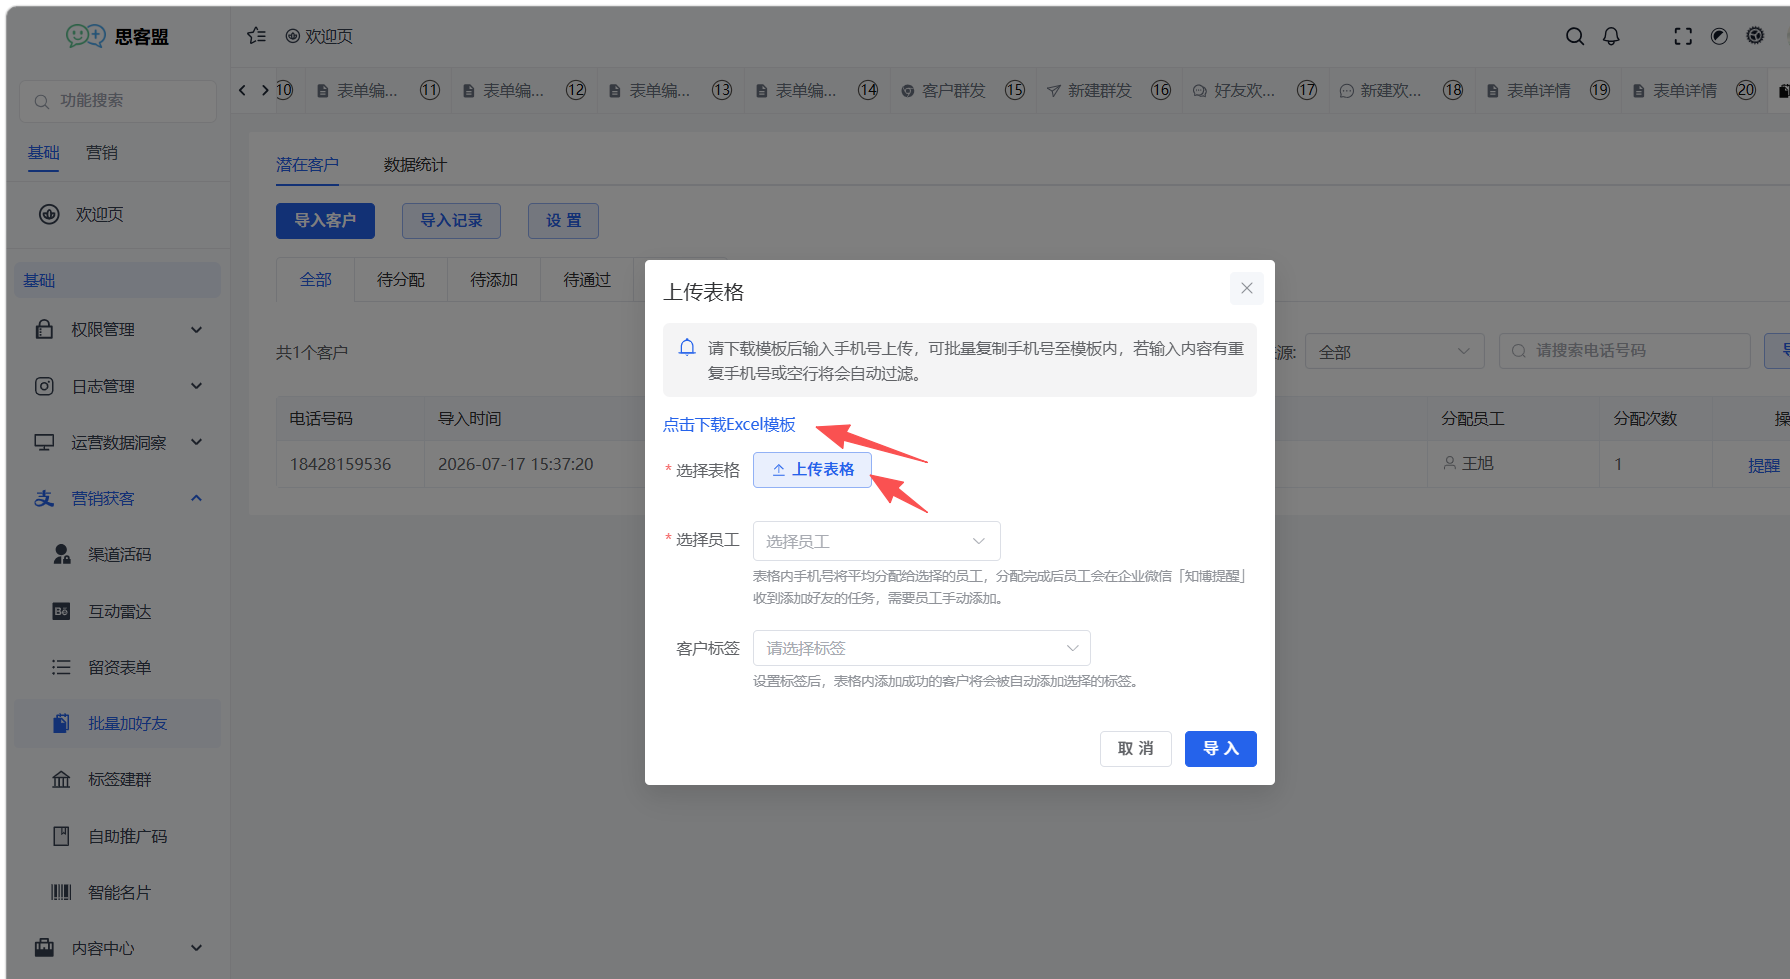The height and width of the screenshot is (979, 1790).
Task: Click the search magnifier icon in header
Action: click(x=1575, y=36)
